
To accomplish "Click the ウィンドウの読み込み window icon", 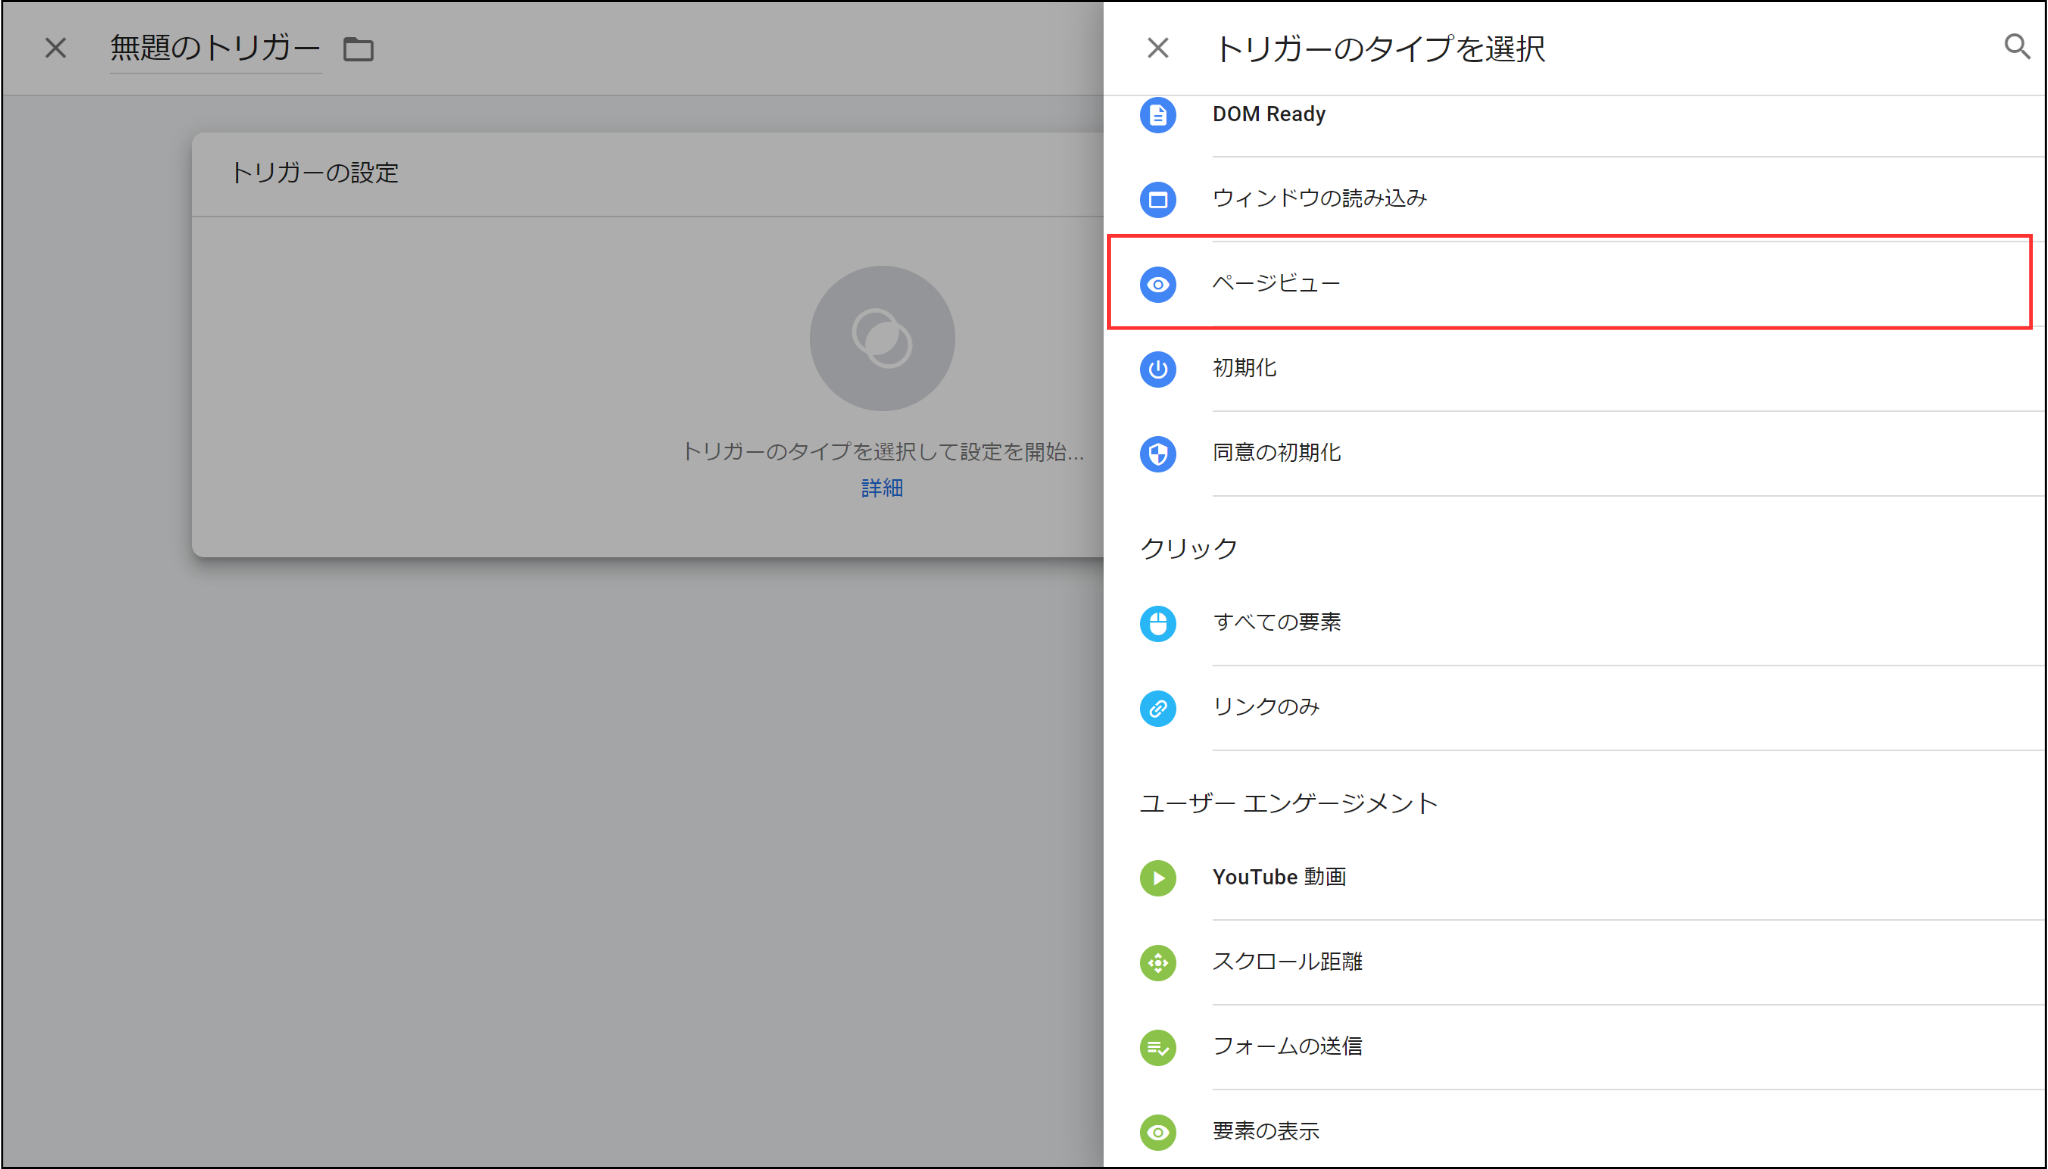I will tap(1158, 199).
